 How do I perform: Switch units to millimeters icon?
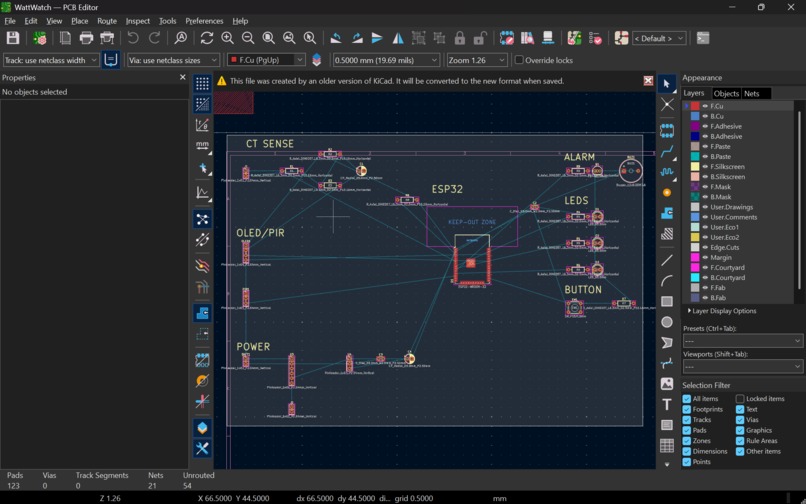203,146
